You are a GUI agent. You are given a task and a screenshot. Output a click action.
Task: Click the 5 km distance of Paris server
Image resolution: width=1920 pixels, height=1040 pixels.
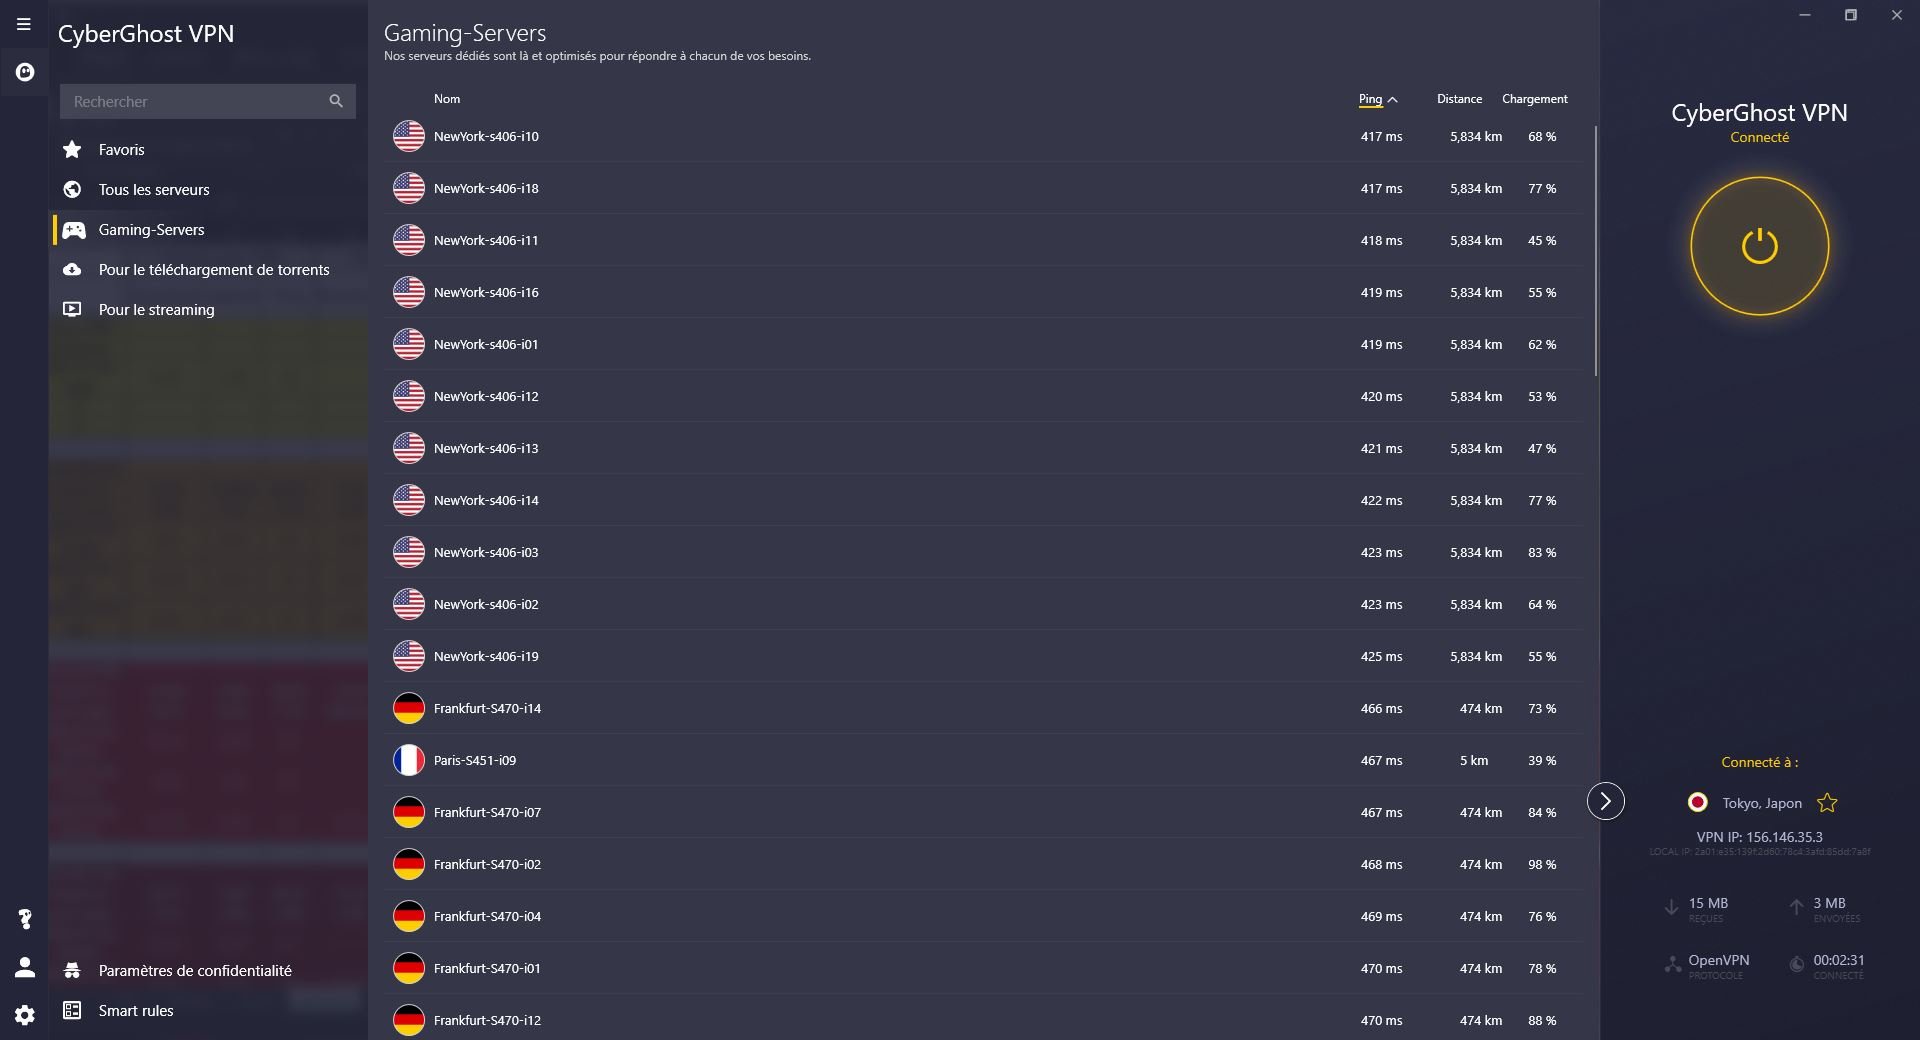(x=1474, y=760)
